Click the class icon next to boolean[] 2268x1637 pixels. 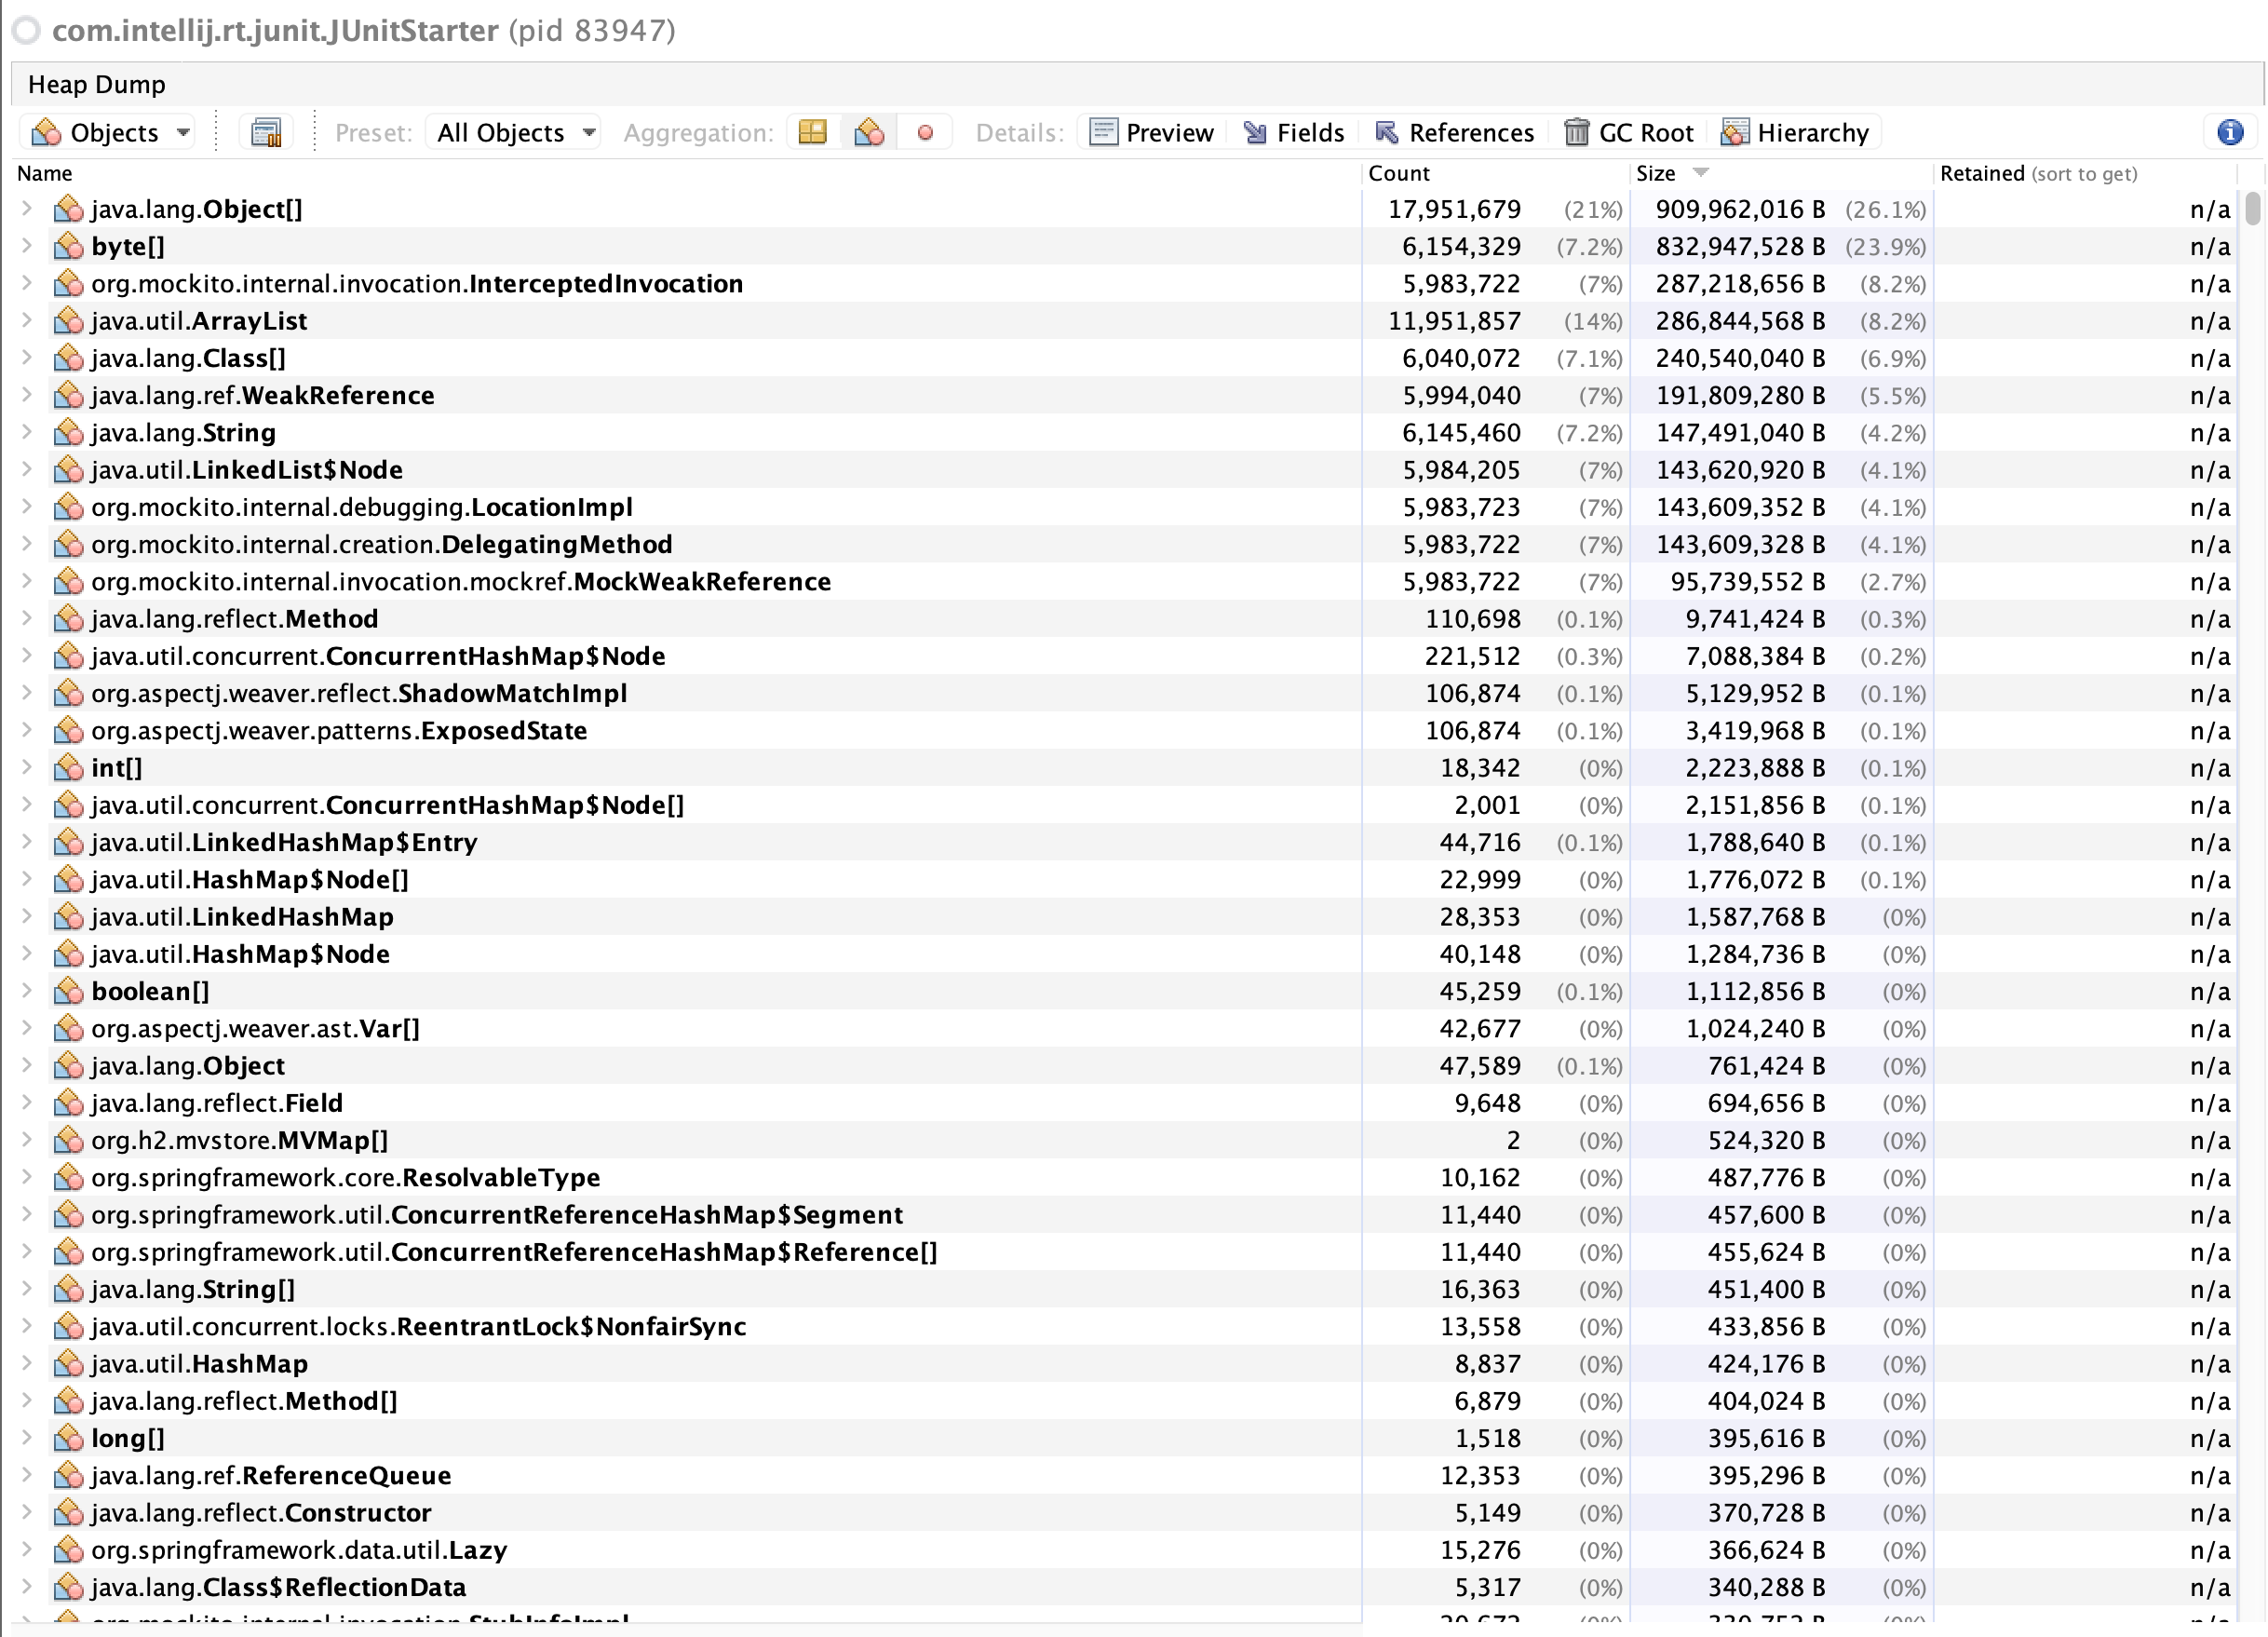coord(68,991)
